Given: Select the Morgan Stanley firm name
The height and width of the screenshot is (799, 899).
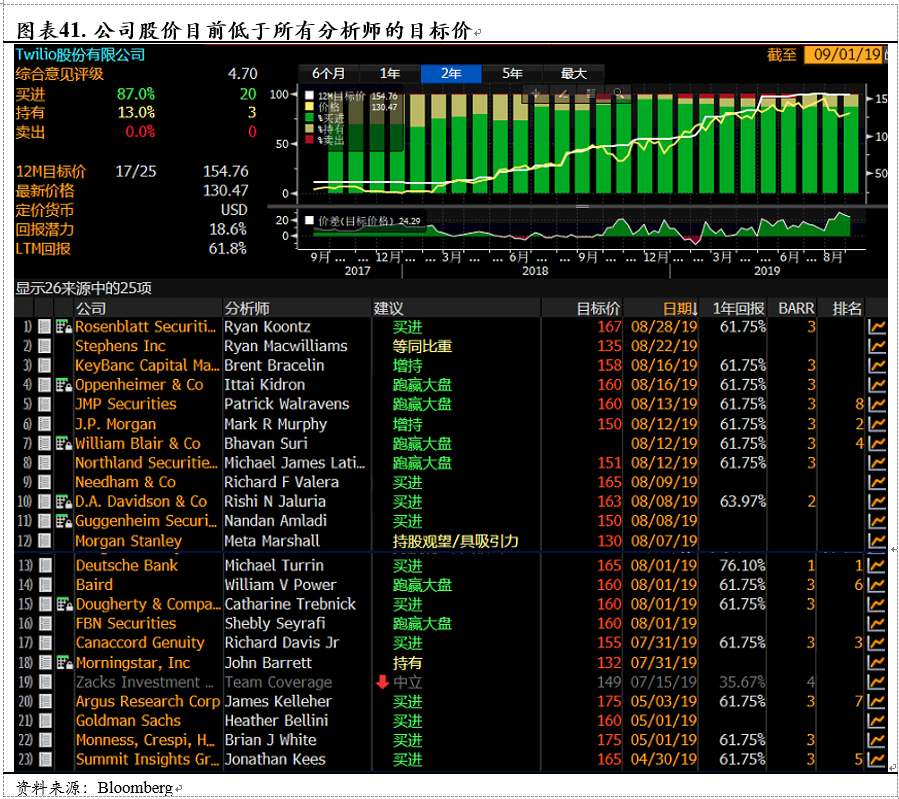Looking at the screenshot, I should [x=128, y=540].
